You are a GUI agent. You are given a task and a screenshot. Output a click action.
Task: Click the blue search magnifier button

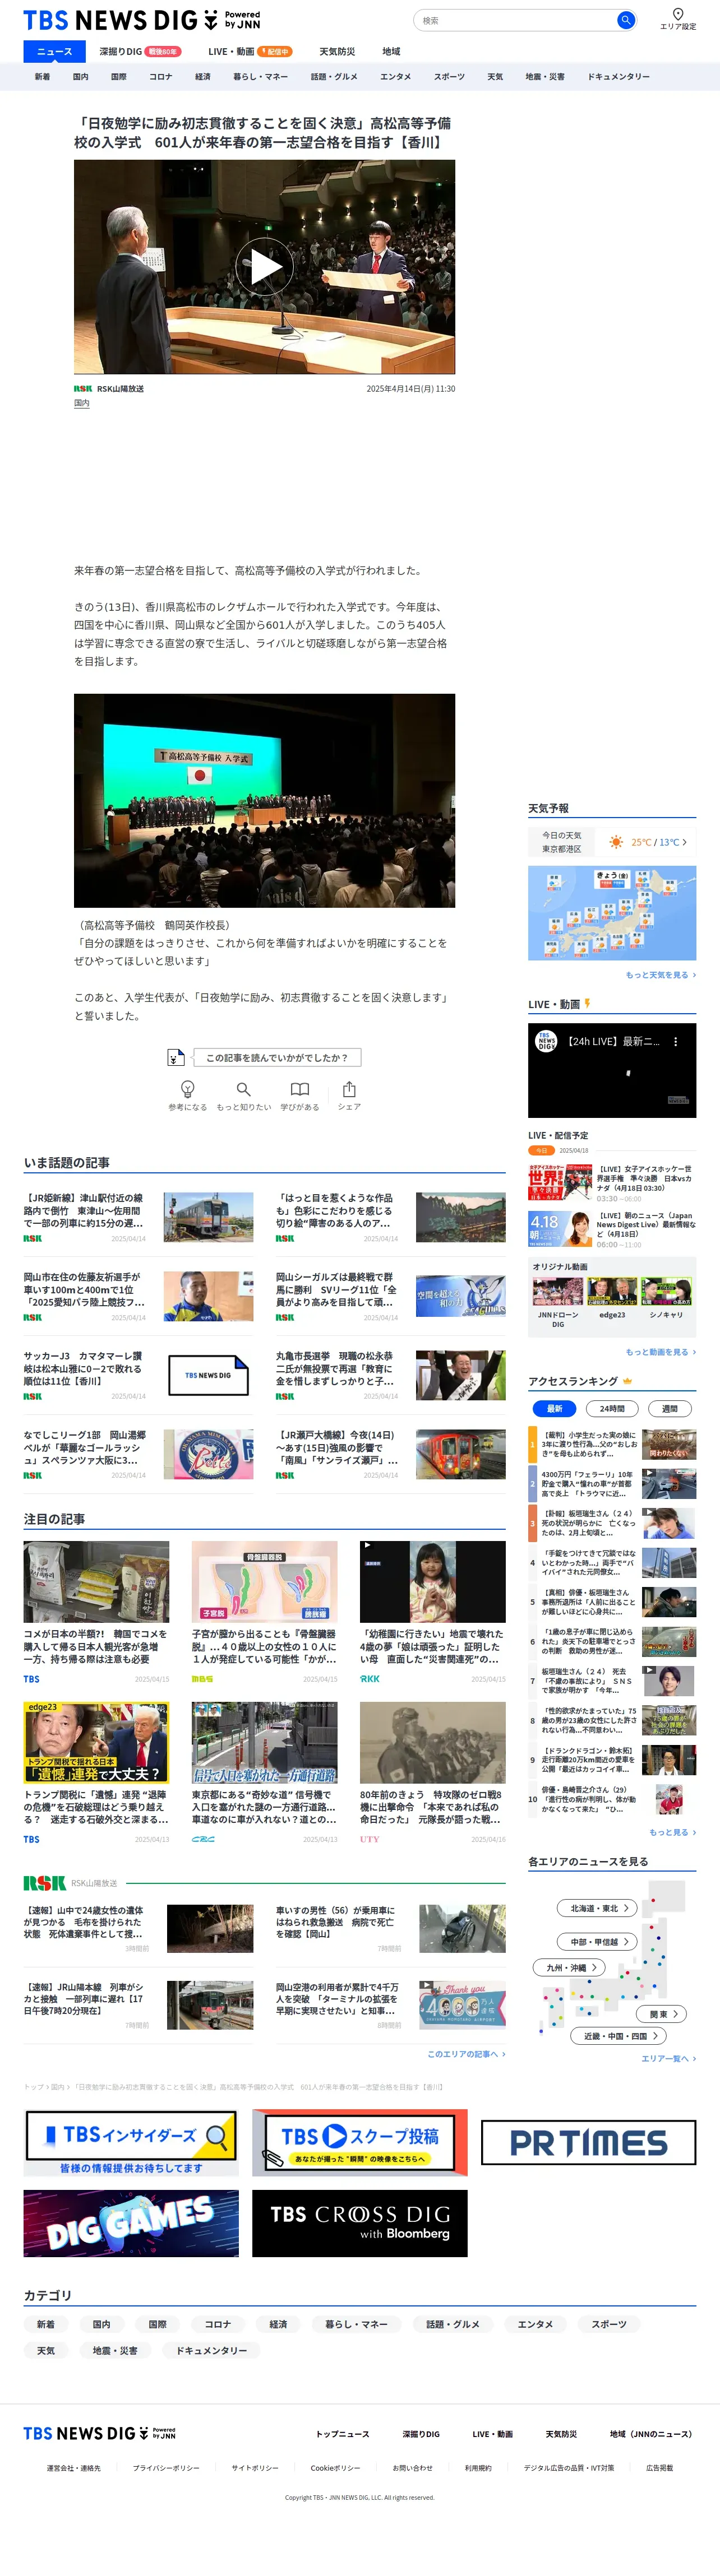[x=625, y=20]
